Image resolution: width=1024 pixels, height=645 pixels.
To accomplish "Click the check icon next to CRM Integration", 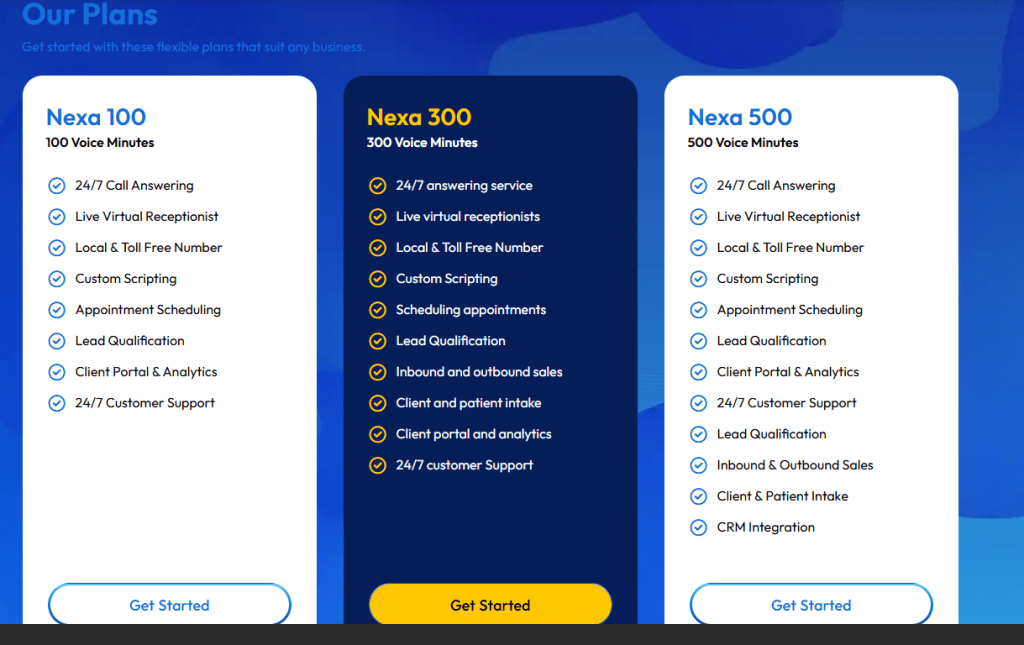I will pos(698,527).
